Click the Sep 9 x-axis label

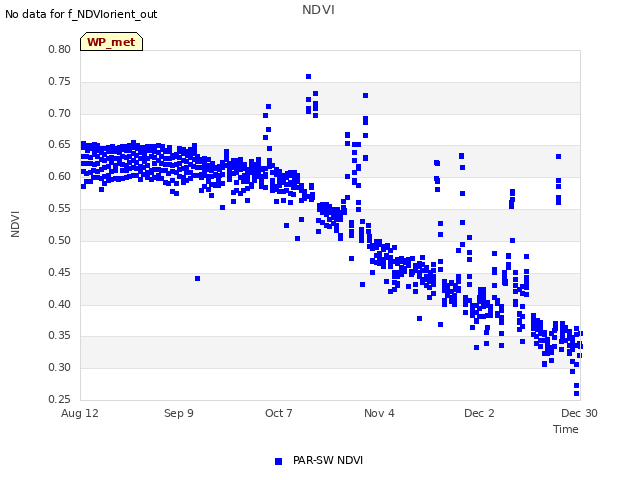tap(179, 413)
